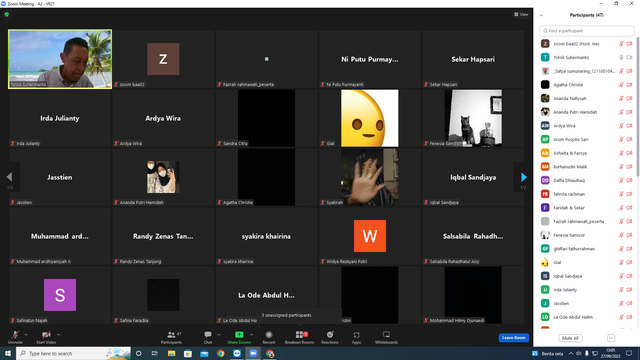Open Google Chrome from the taskbar
The height and width of the screenshot is (360, 640).
pos(220,353)
